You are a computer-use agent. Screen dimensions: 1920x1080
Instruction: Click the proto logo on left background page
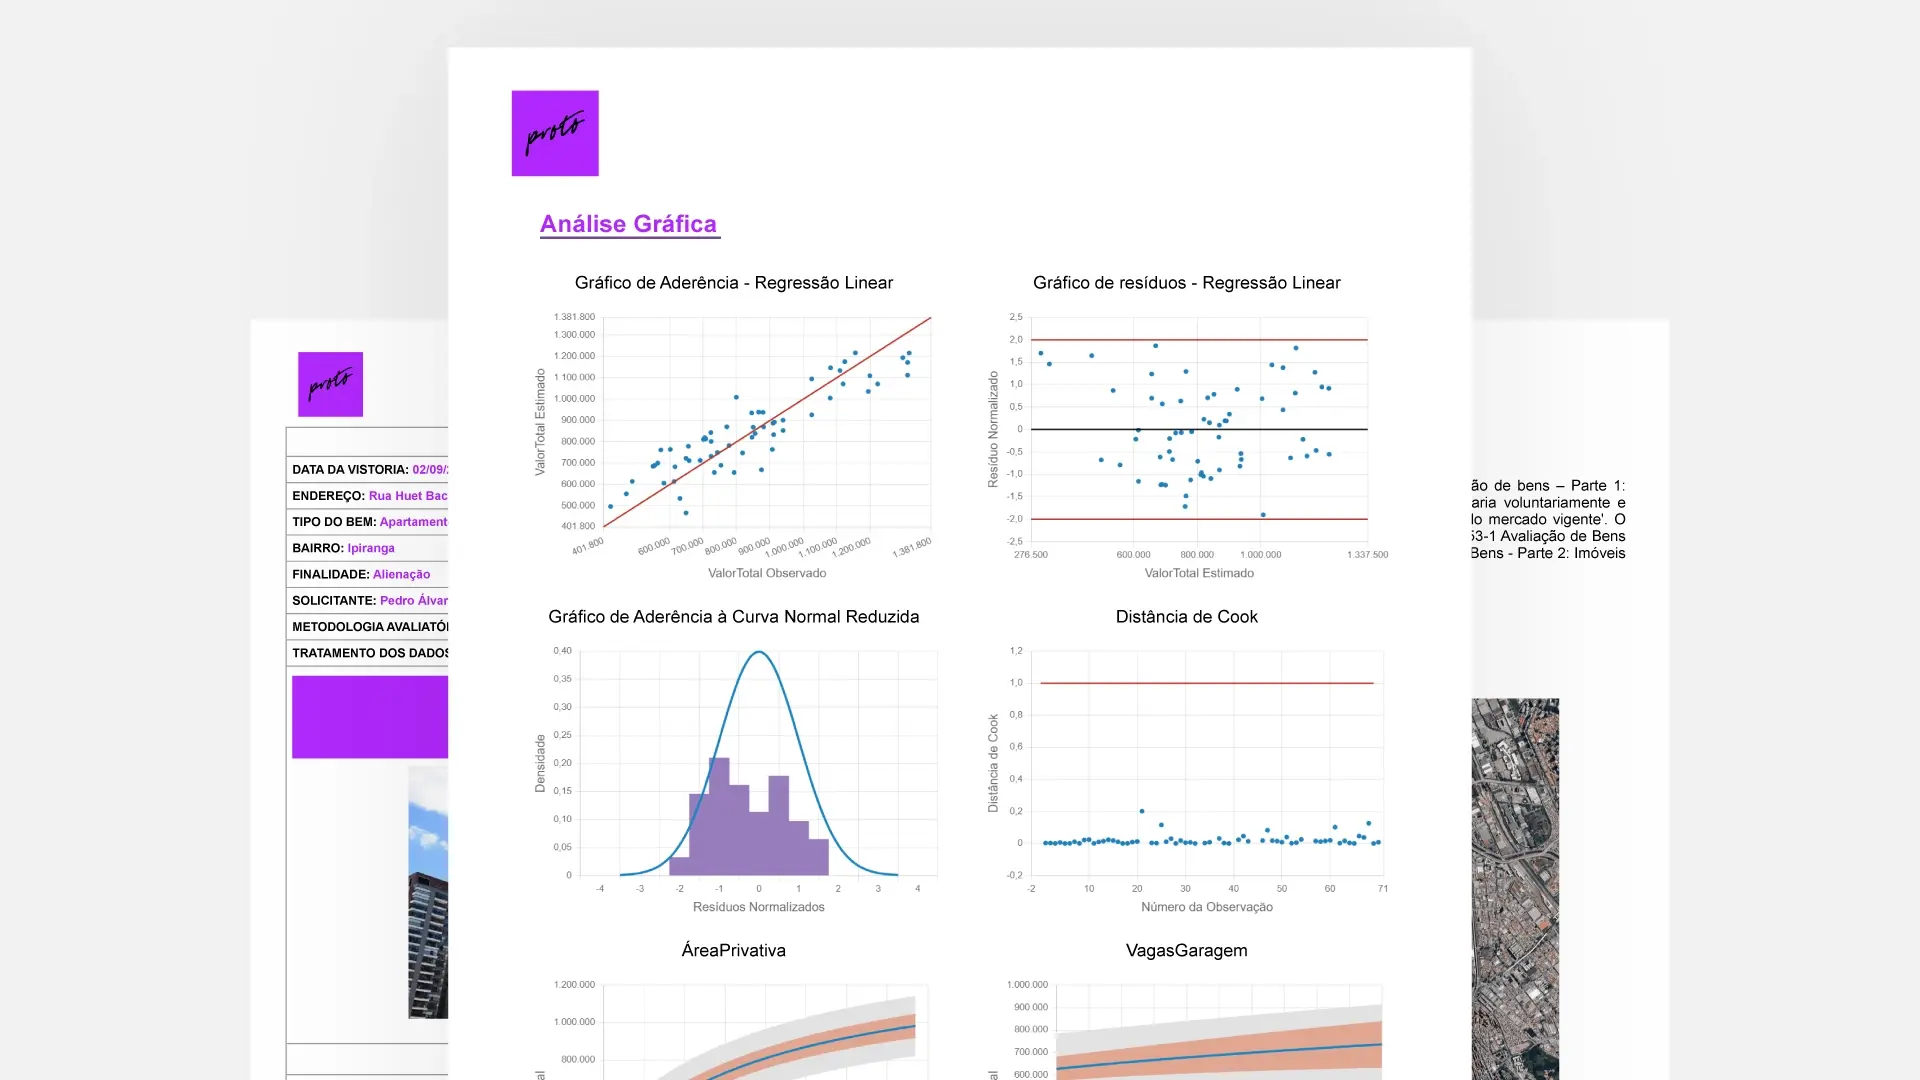330,384
